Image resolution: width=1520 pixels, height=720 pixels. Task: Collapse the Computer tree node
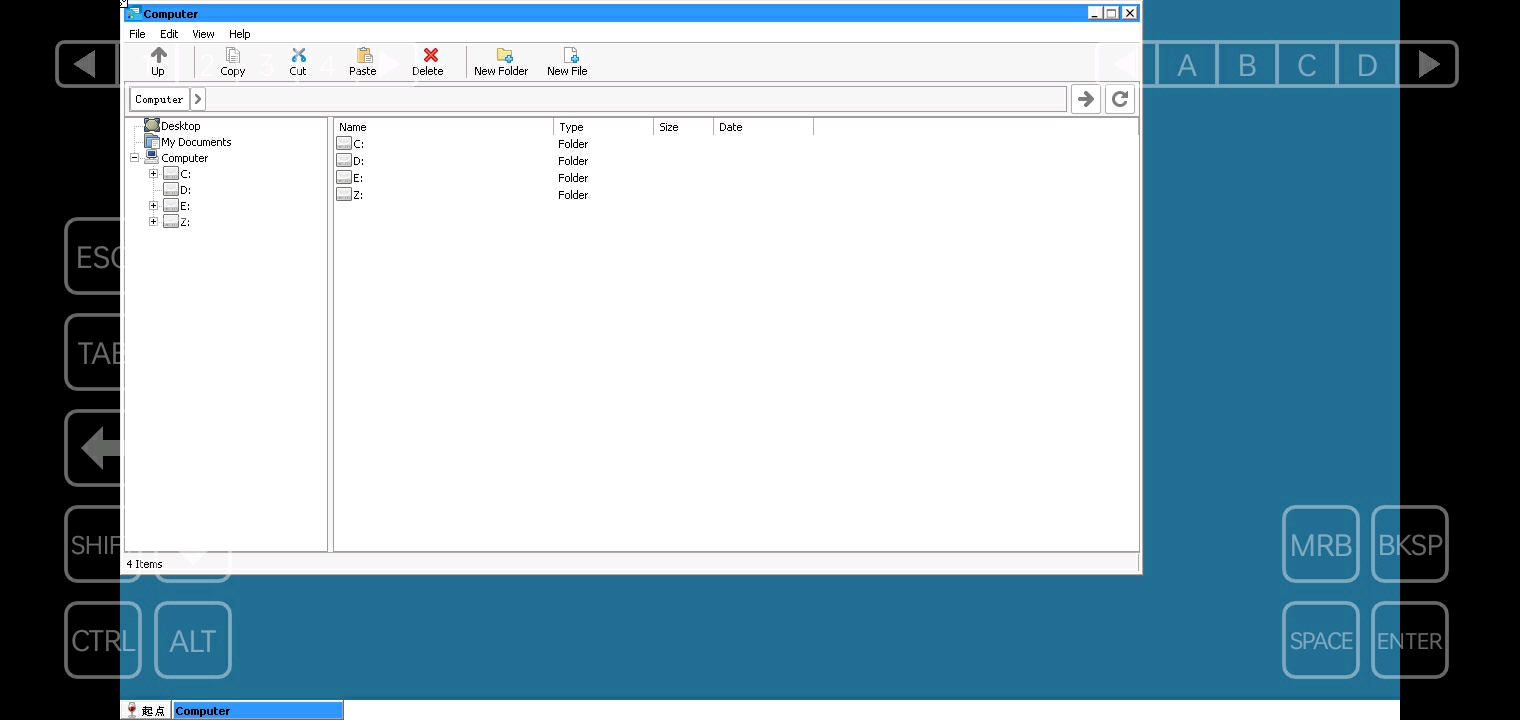135,158
